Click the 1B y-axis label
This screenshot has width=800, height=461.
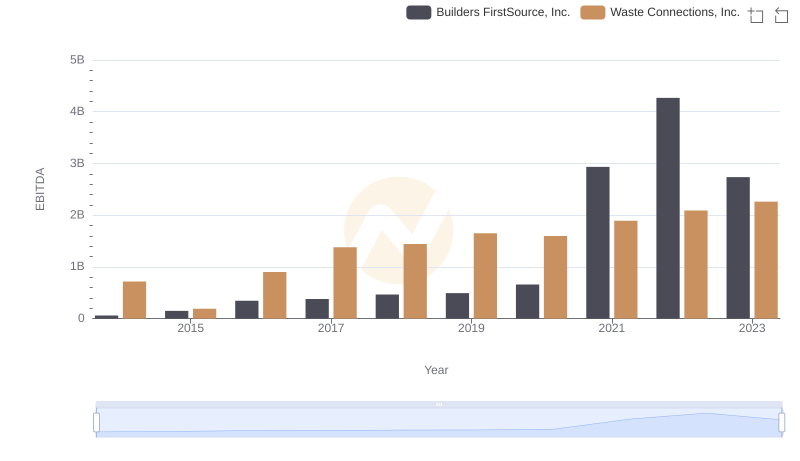pyautogui.click(x=77, y=266)
